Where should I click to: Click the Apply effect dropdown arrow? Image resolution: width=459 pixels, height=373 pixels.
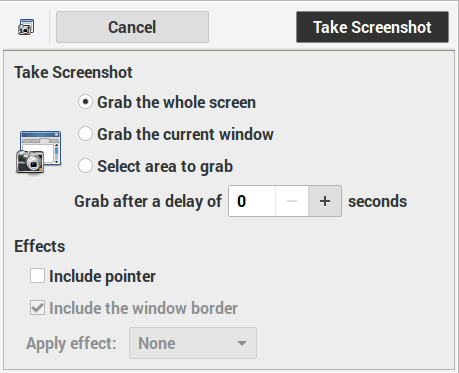tap(242, 343)
